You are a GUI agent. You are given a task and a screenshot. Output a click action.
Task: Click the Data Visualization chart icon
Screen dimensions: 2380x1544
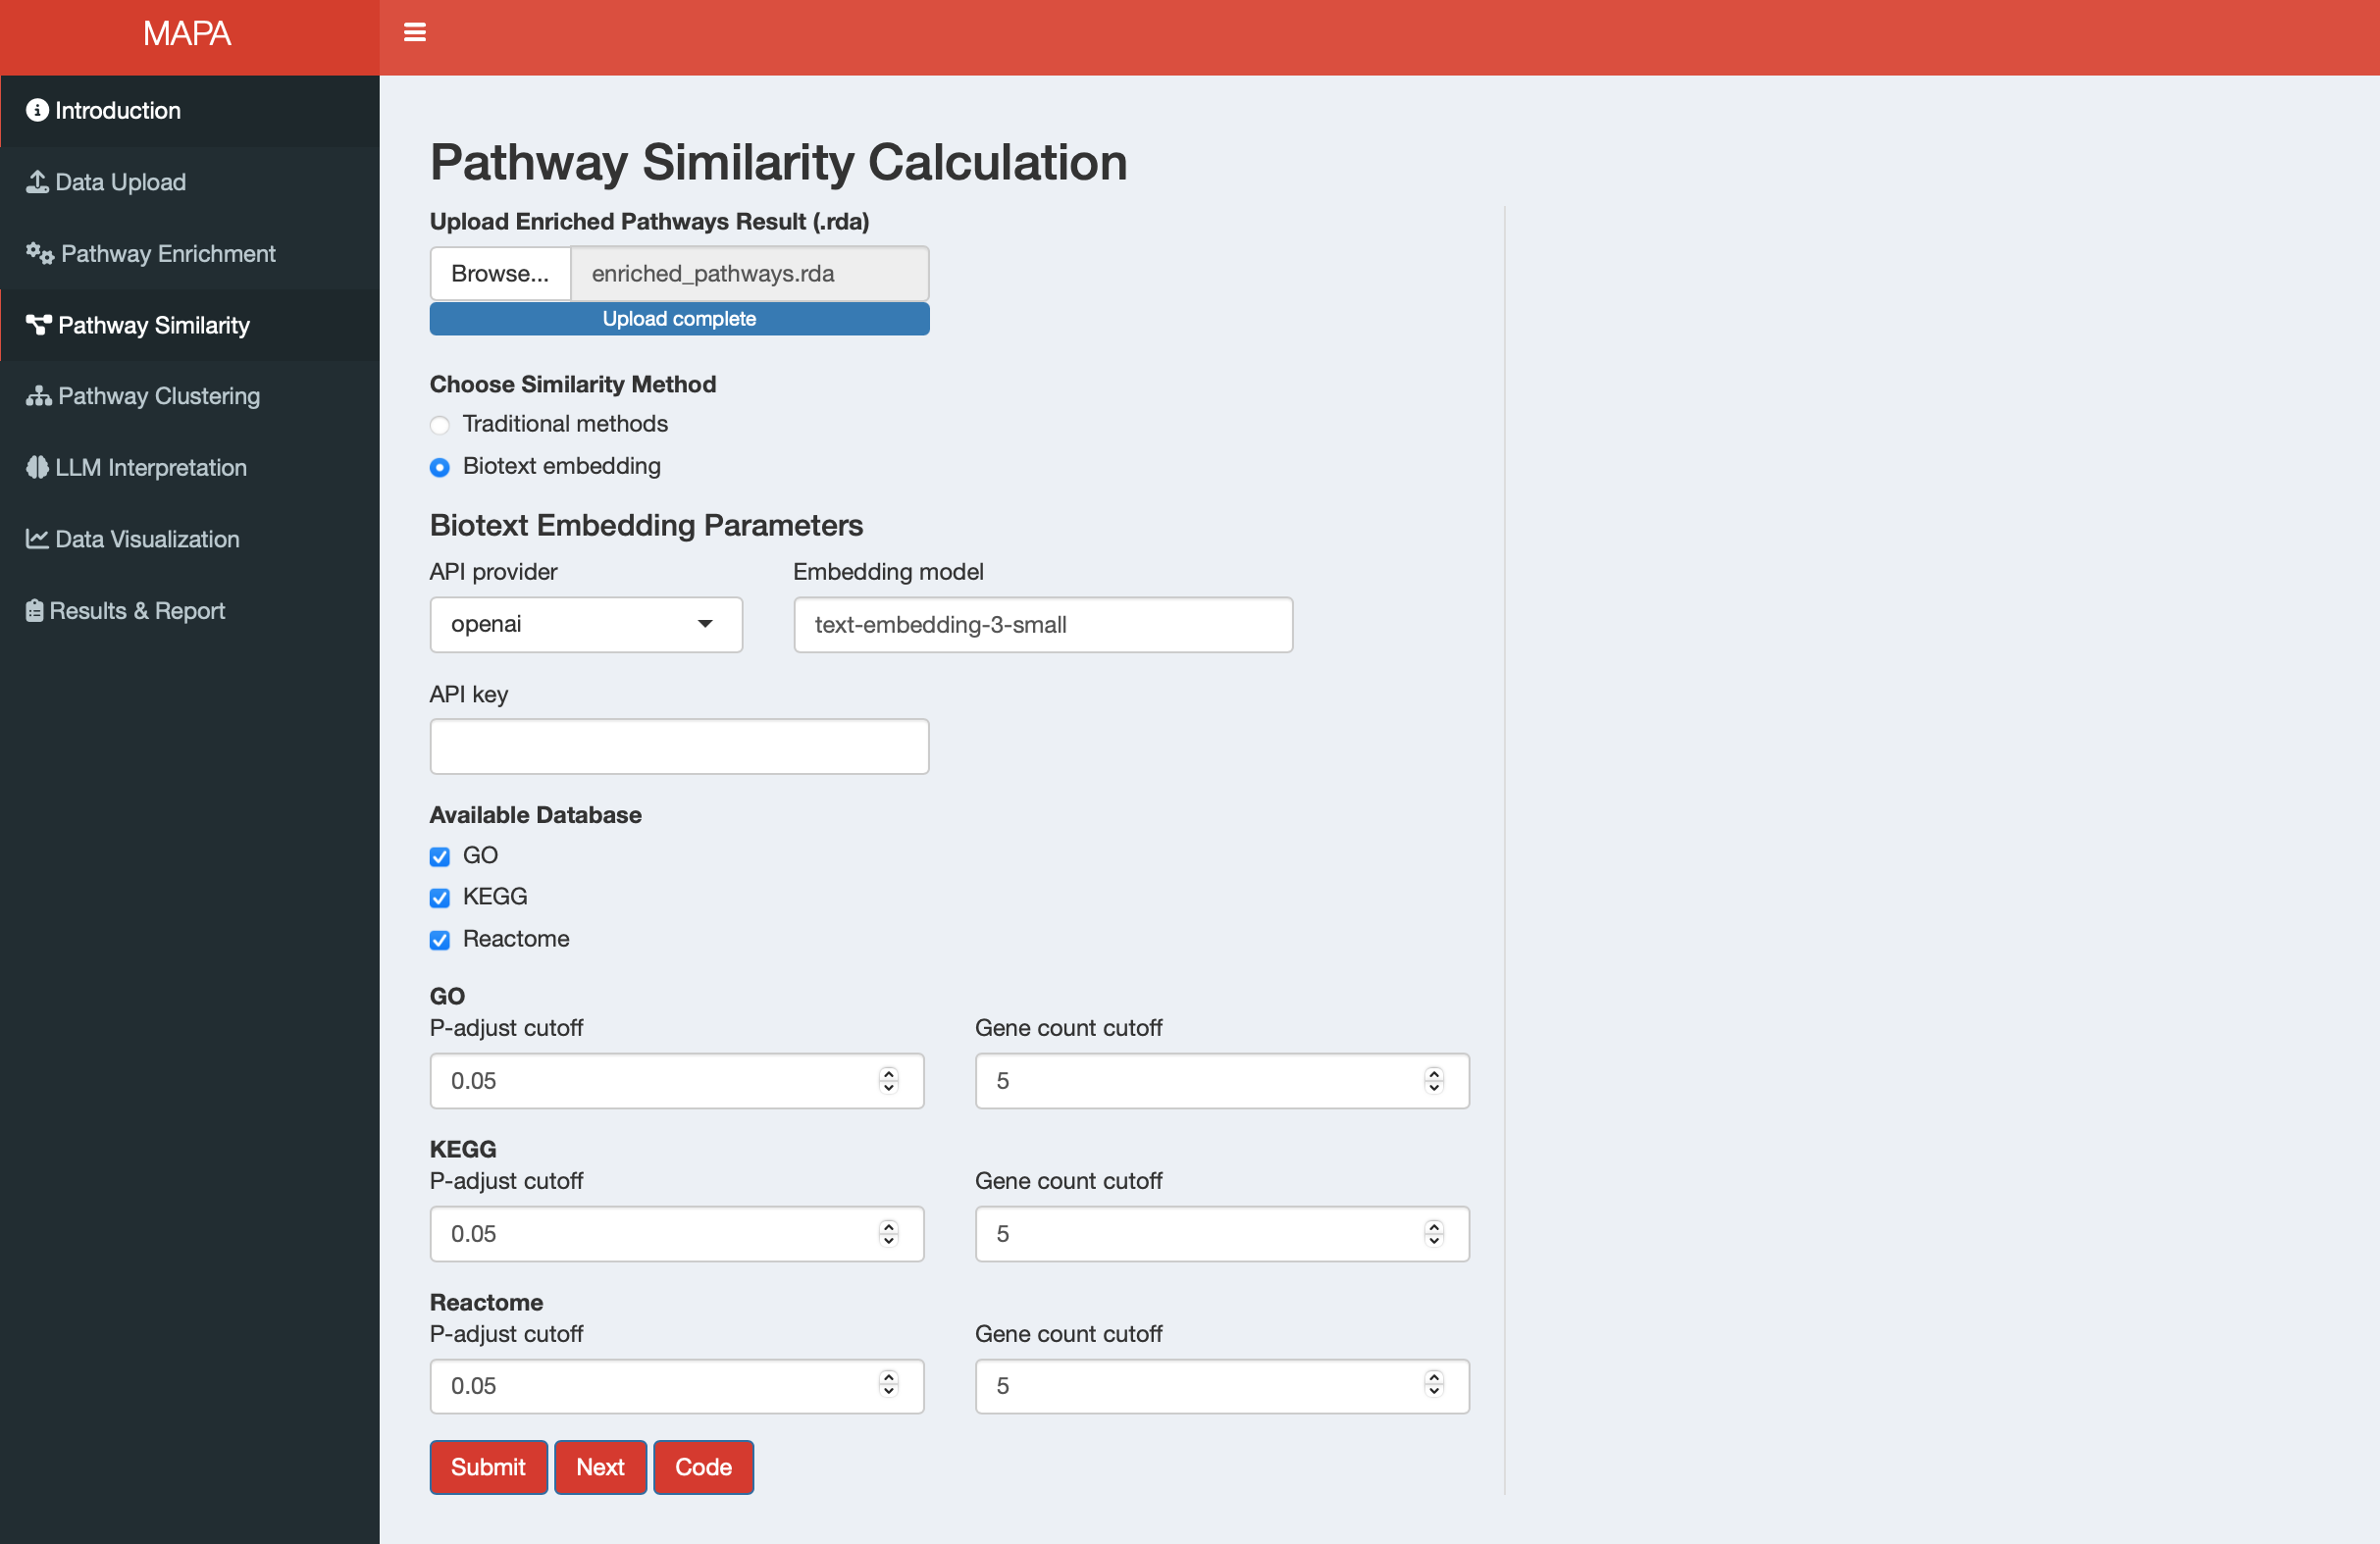pyautogui.click(x=37, y=539)
